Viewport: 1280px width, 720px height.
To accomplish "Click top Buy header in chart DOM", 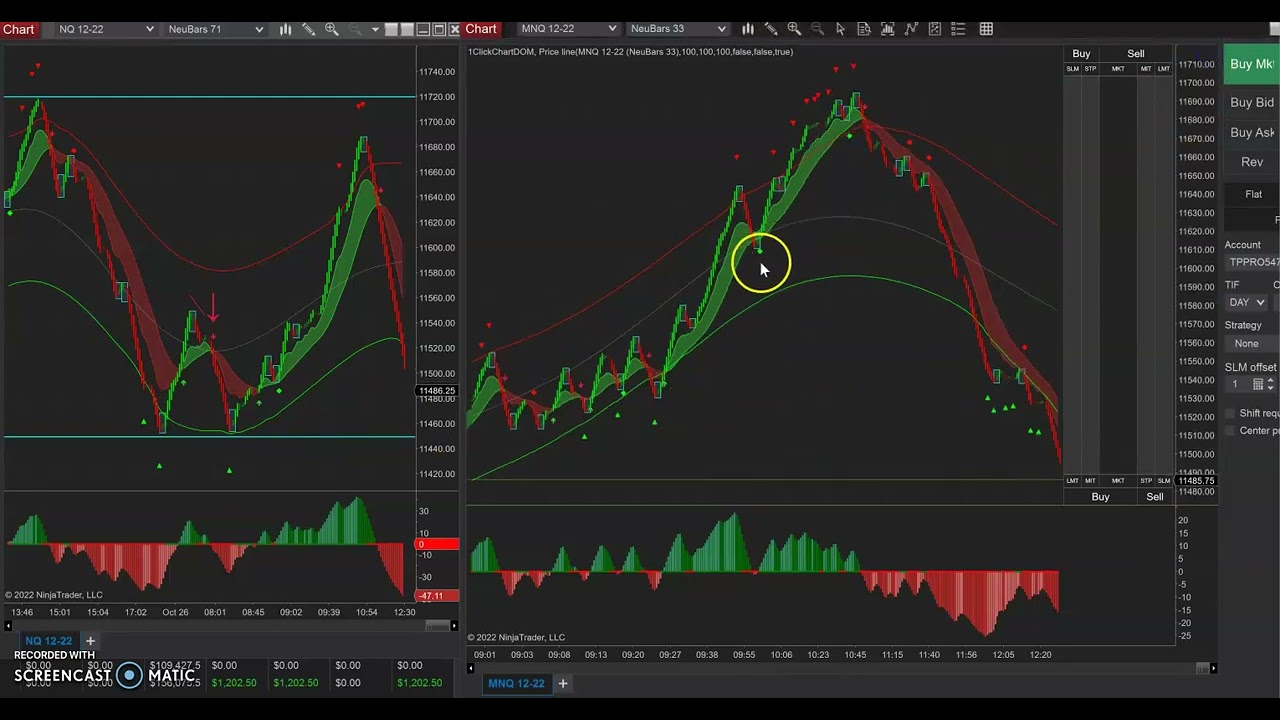I will [x=1081, y=53].
